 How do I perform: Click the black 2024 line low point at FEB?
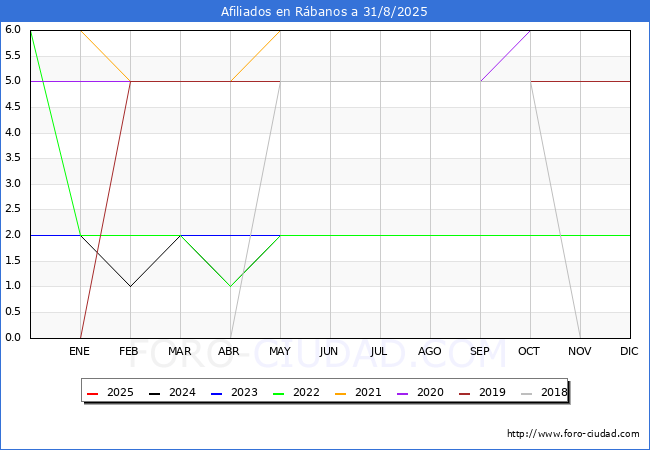pyautogui.click(x=131, y=286)
